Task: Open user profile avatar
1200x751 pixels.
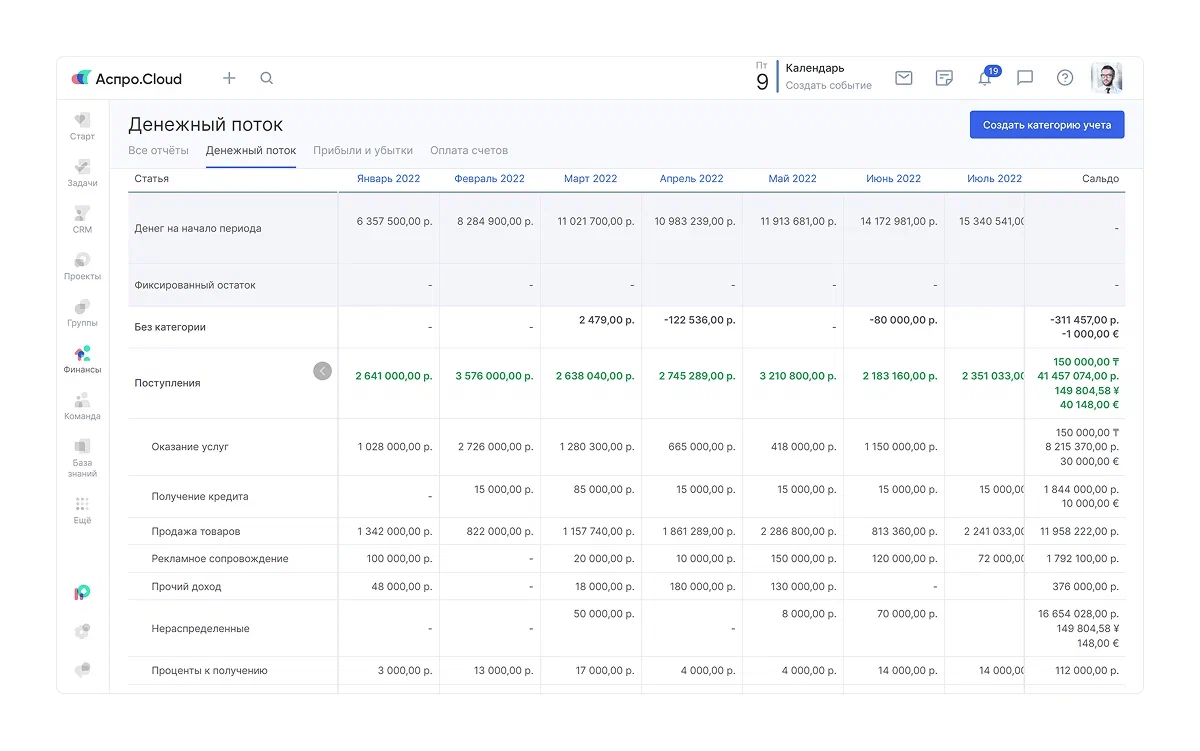Action: (1106, 78)
